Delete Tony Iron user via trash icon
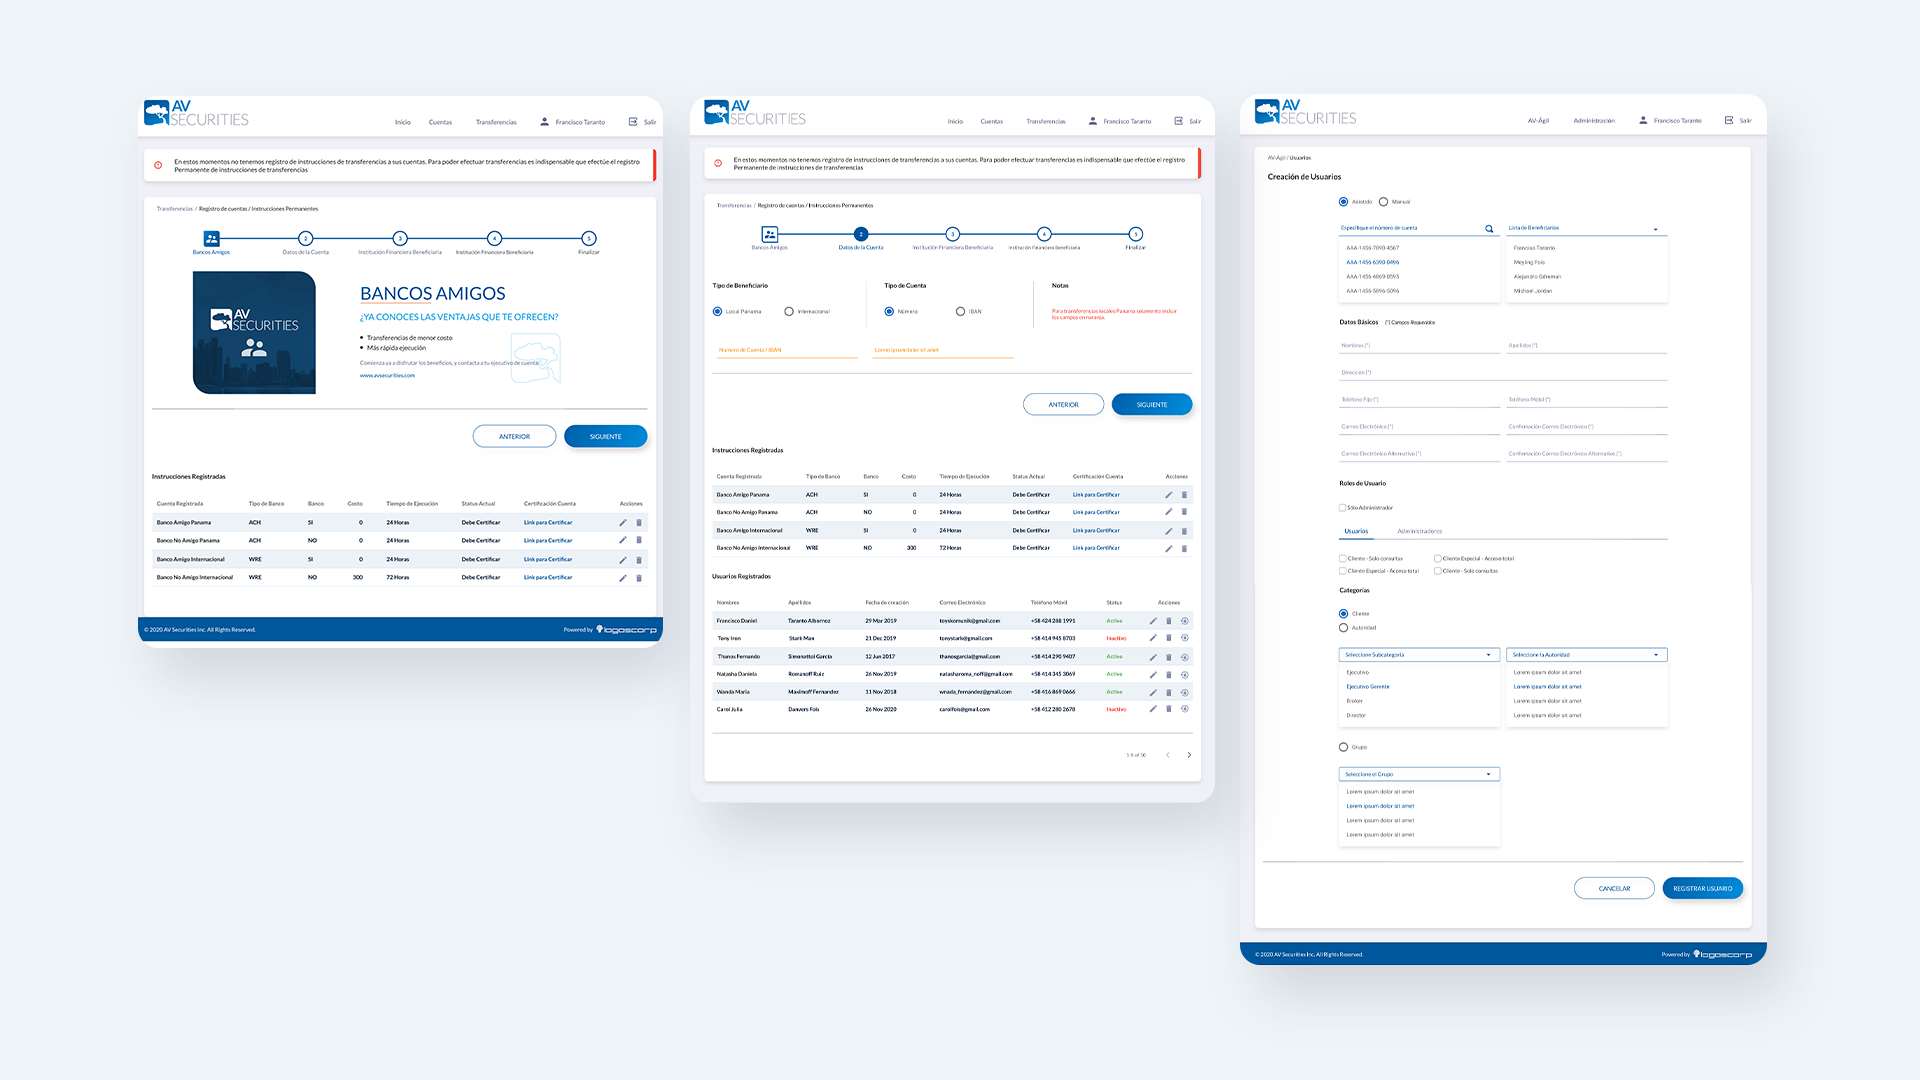Screen dimensions: 1920x1080 [1168, 638]
